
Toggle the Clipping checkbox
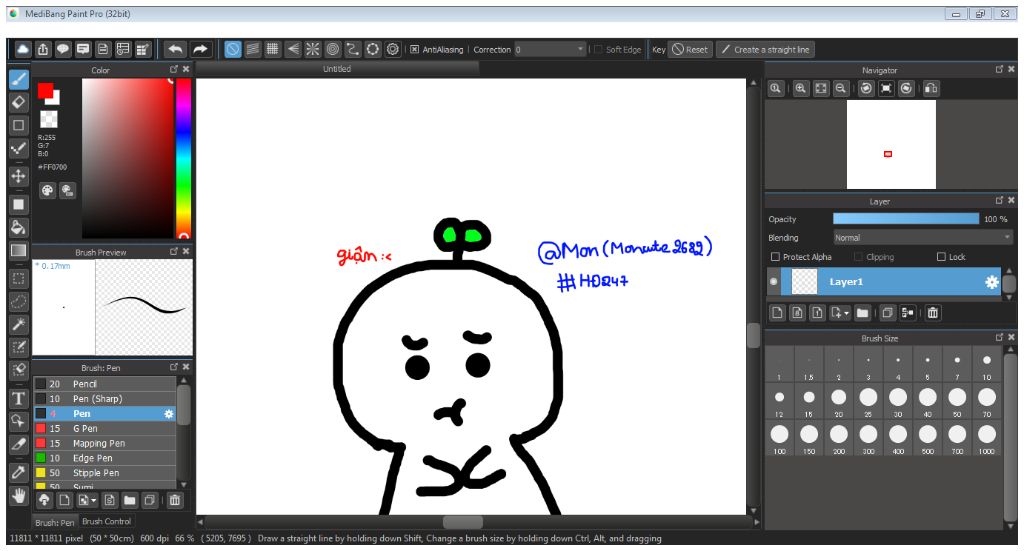click(x=858, y=257)
